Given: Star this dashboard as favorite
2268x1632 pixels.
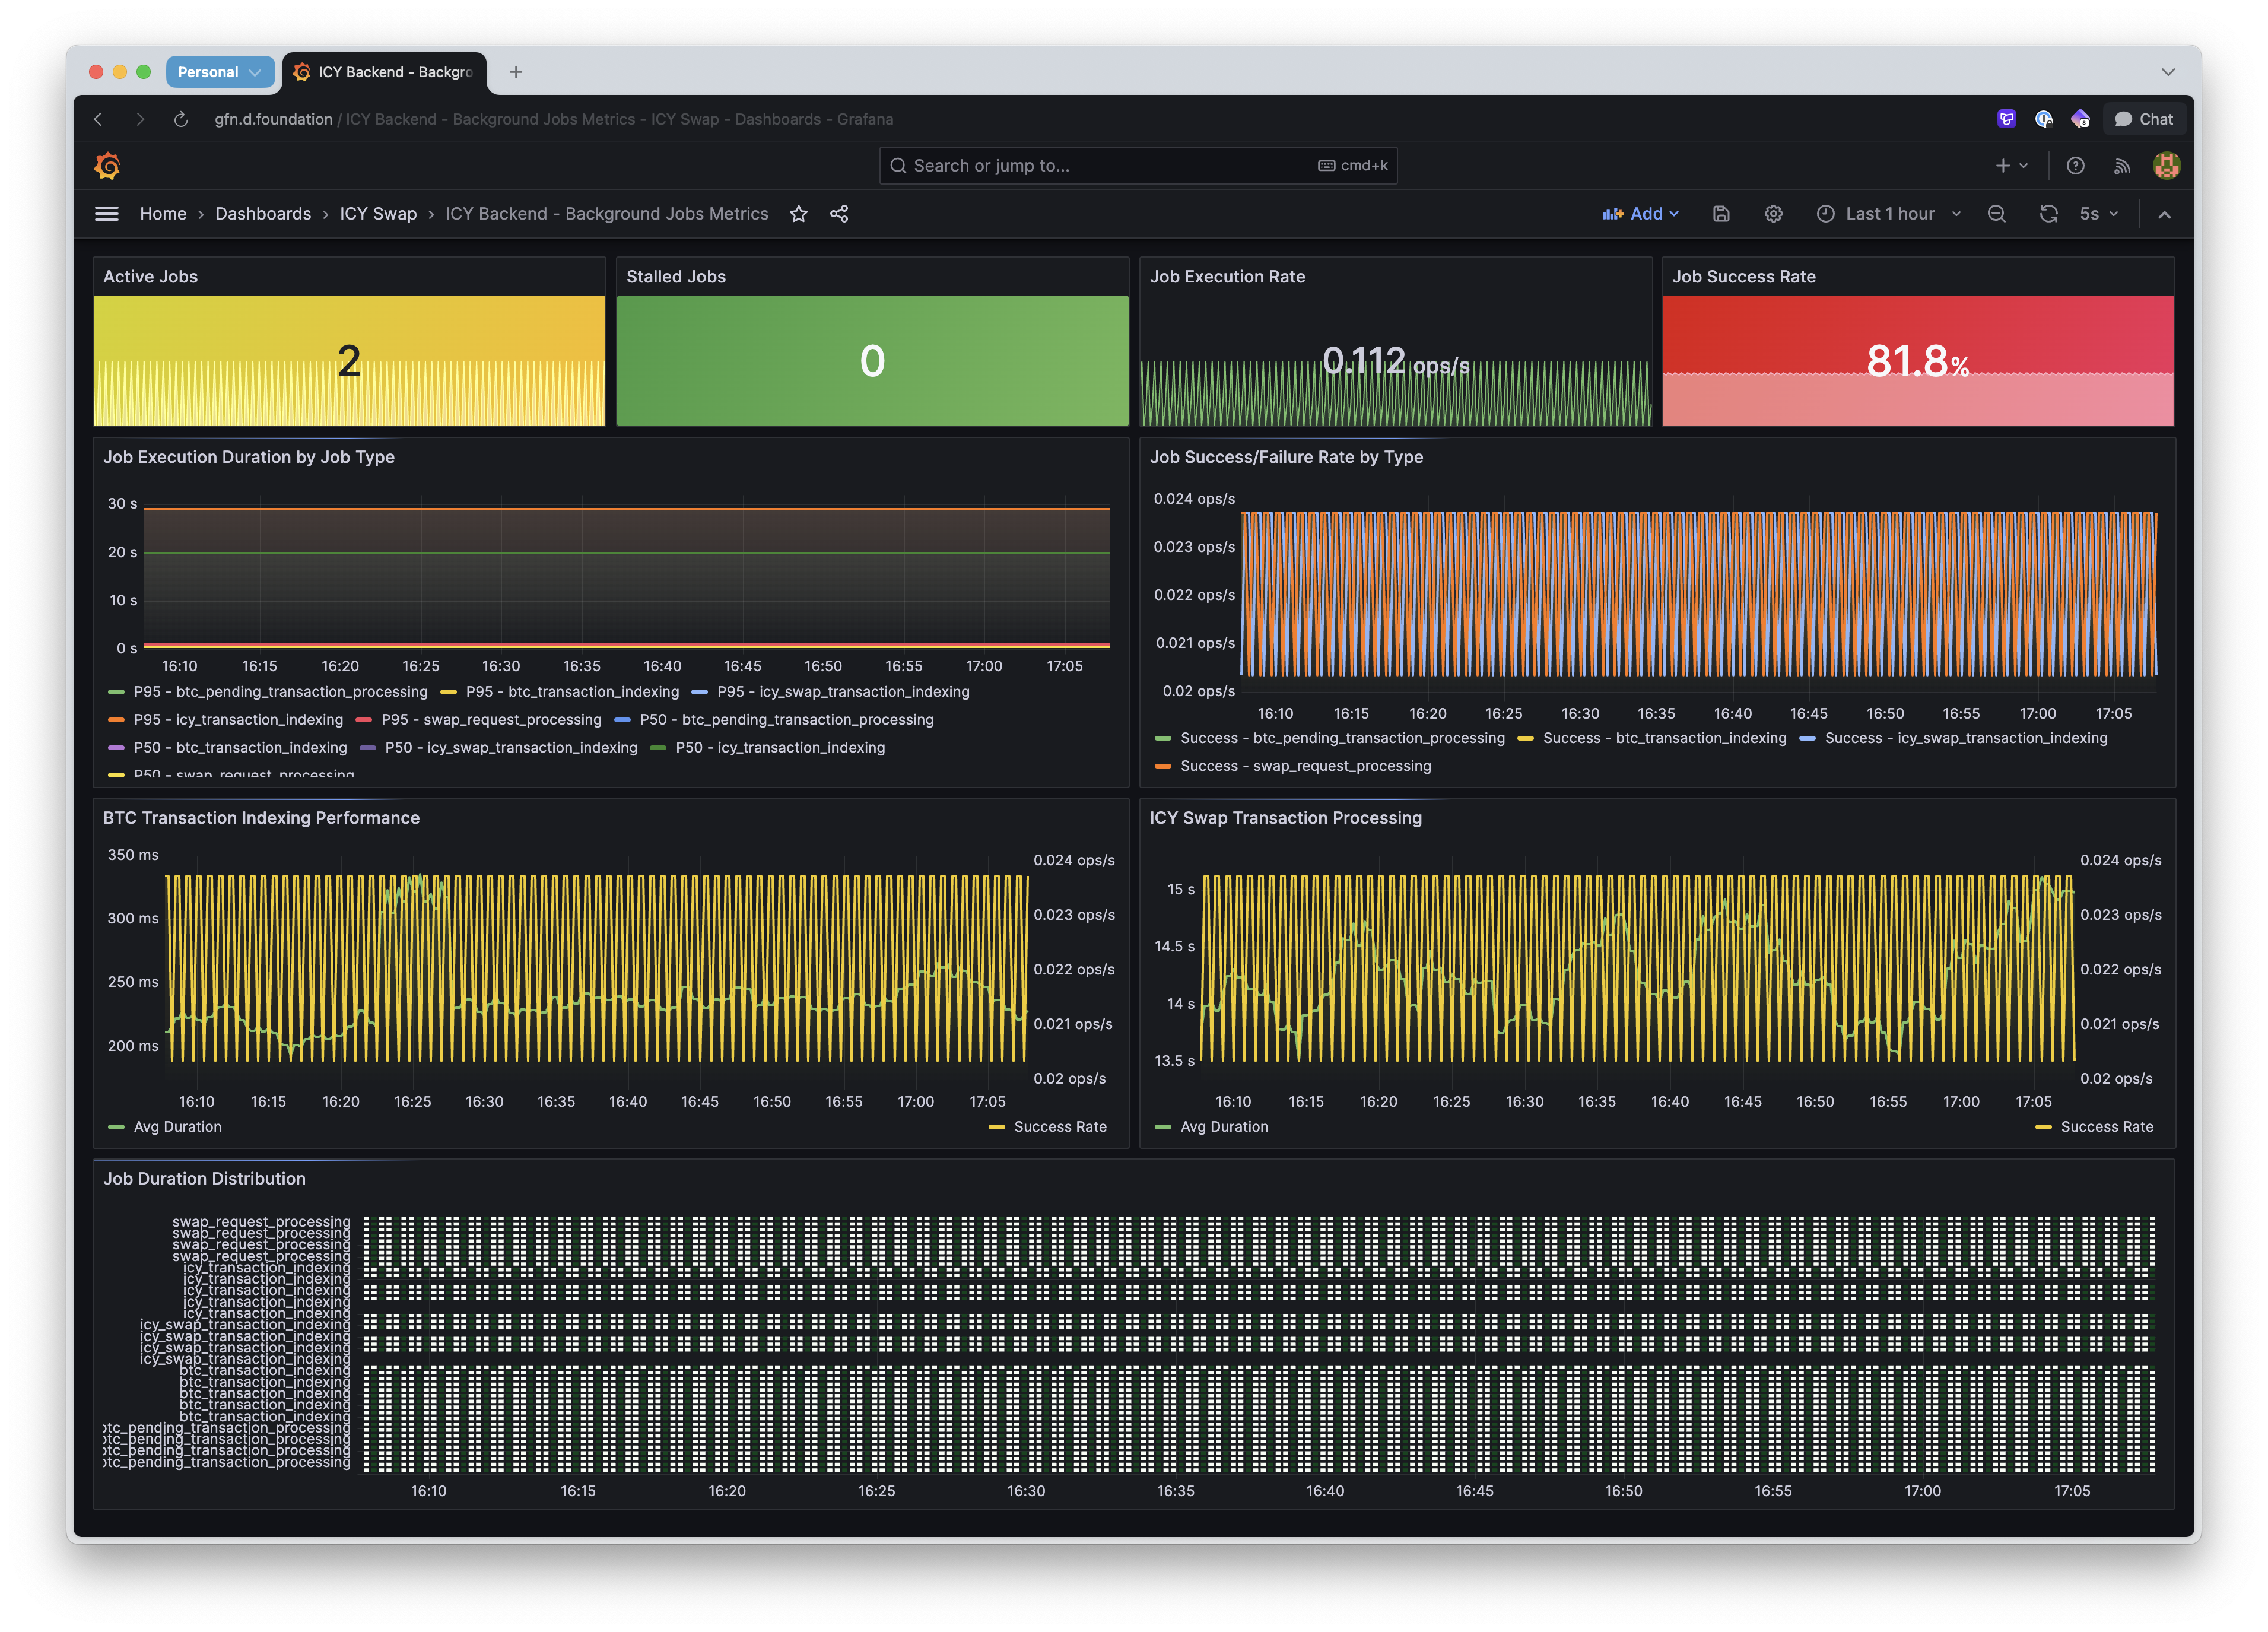Looking at the screenshot, I should 798,214.
